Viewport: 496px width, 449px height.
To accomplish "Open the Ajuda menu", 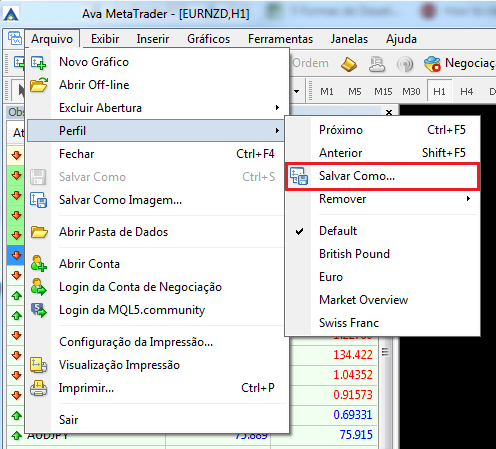I will pyautogui.click(x=401, y=39).
